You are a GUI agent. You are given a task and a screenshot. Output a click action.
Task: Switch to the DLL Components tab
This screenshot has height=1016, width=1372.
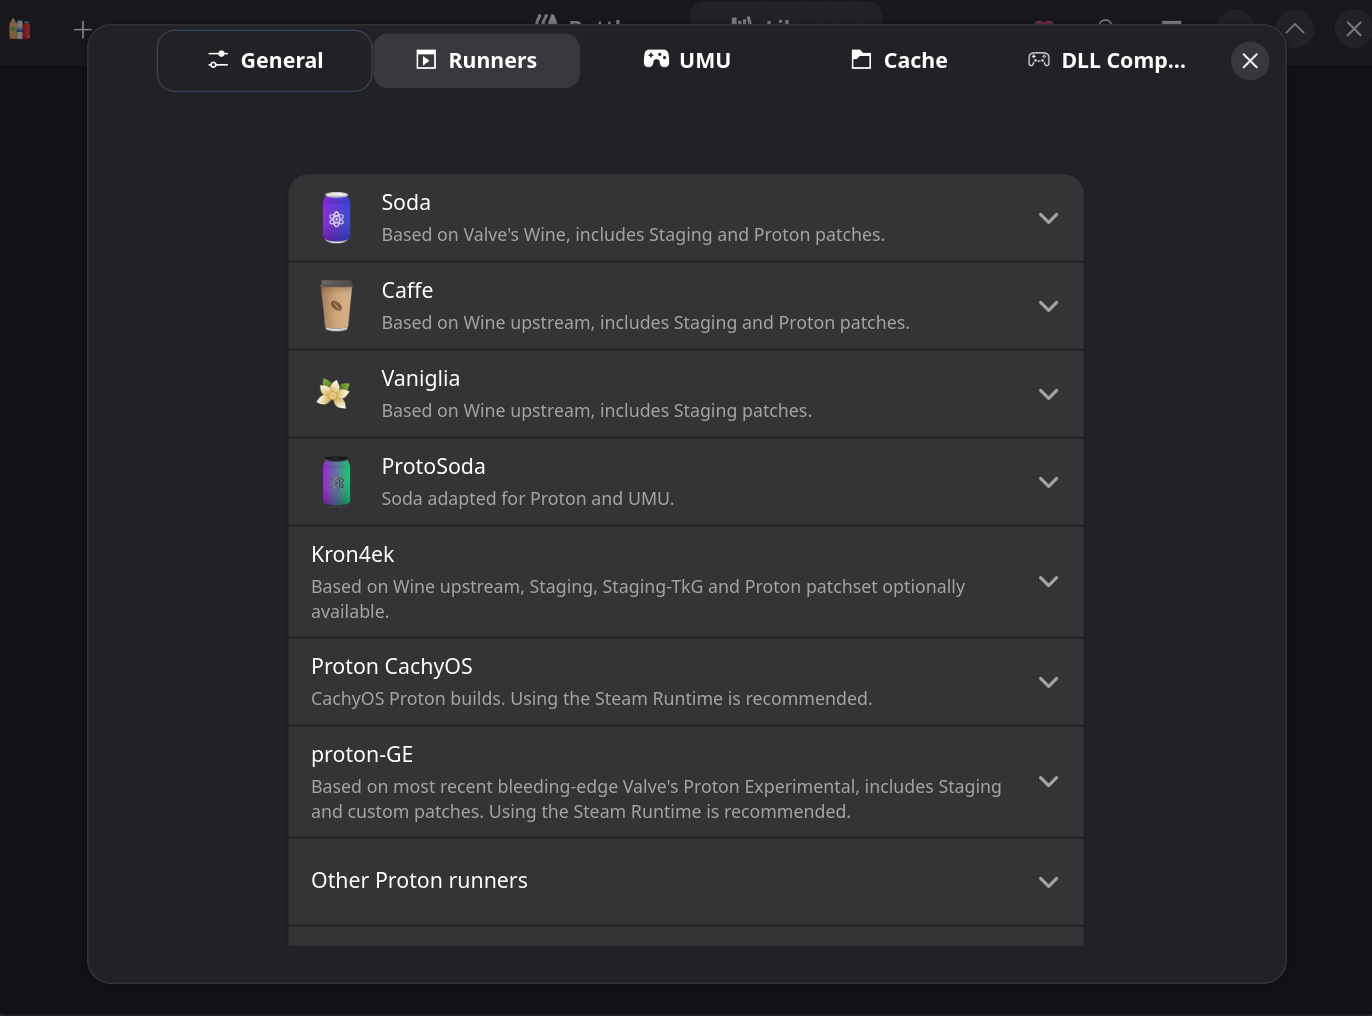click(1107, 60)
